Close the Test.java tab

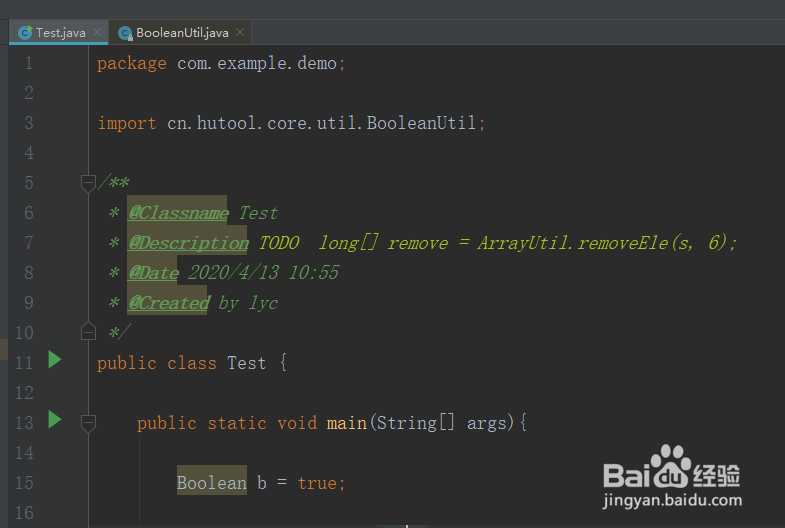pyautogui.click(x=97, y=32)
